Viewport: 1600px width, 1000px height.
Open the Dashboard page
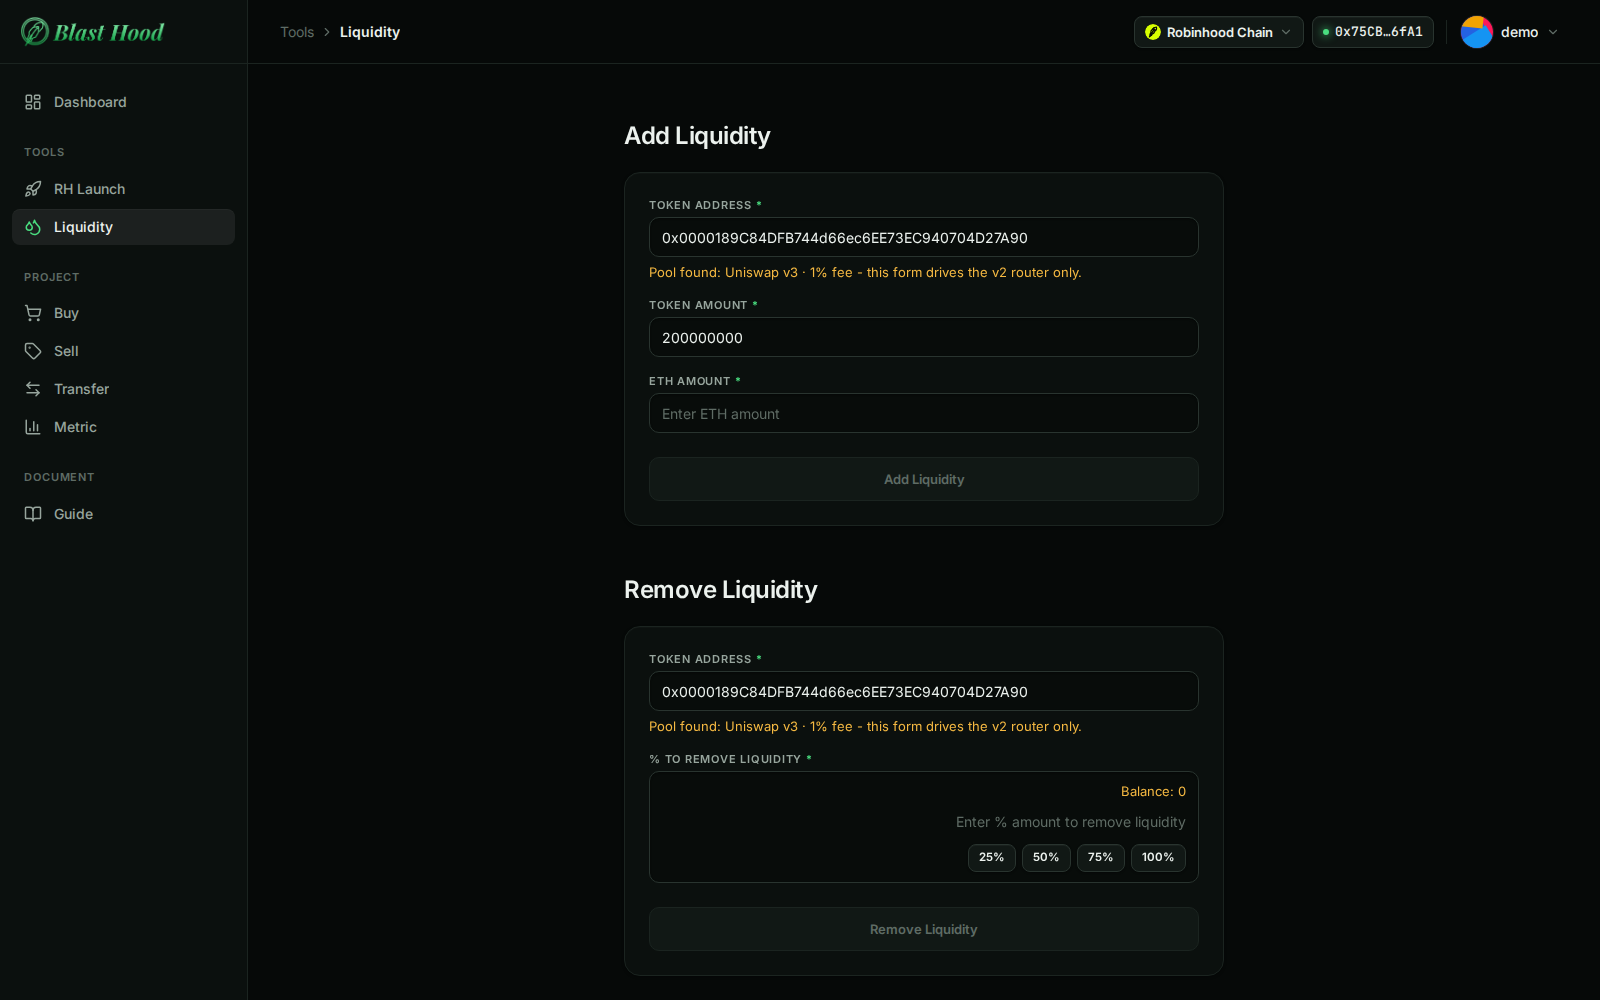(123, 102)
